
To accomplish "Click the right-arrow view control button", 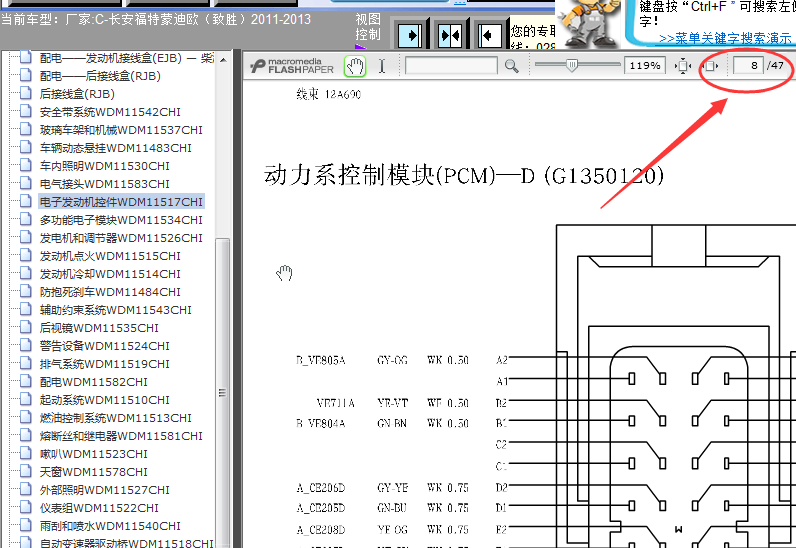I will 410,36.
